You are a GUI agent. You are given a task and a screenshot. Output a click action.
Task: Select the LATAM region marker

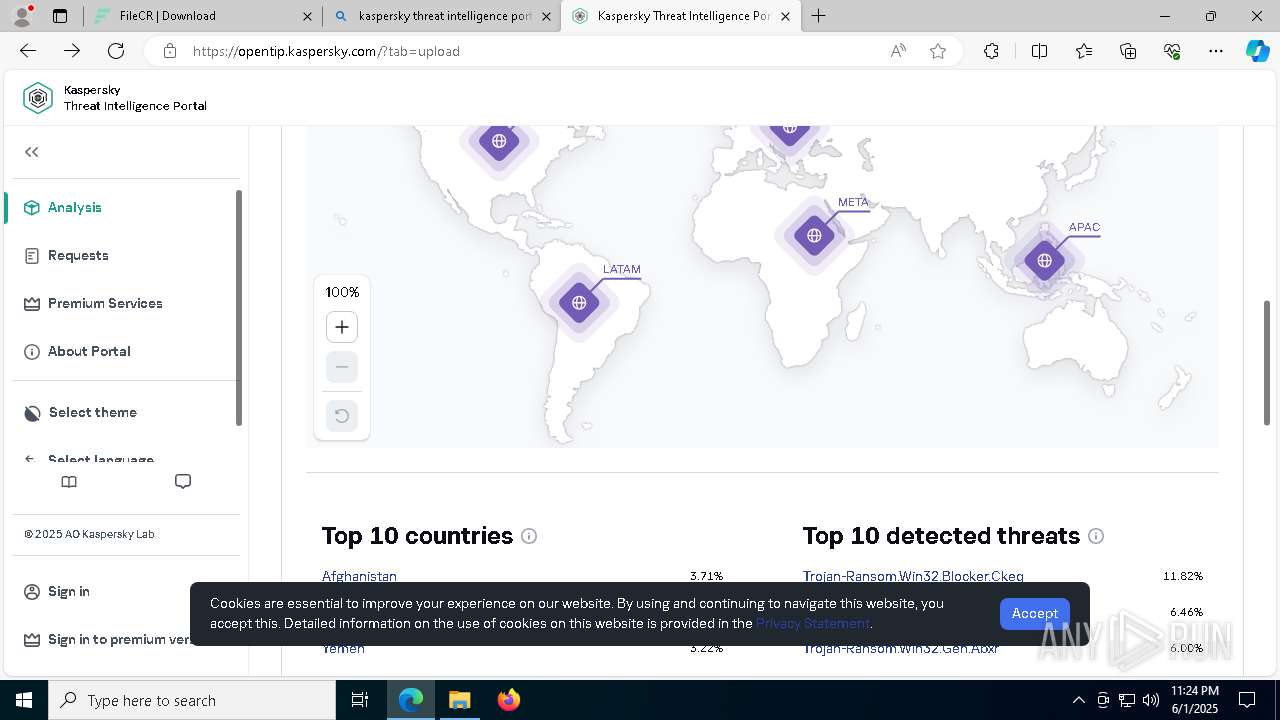tap(579, 302)
